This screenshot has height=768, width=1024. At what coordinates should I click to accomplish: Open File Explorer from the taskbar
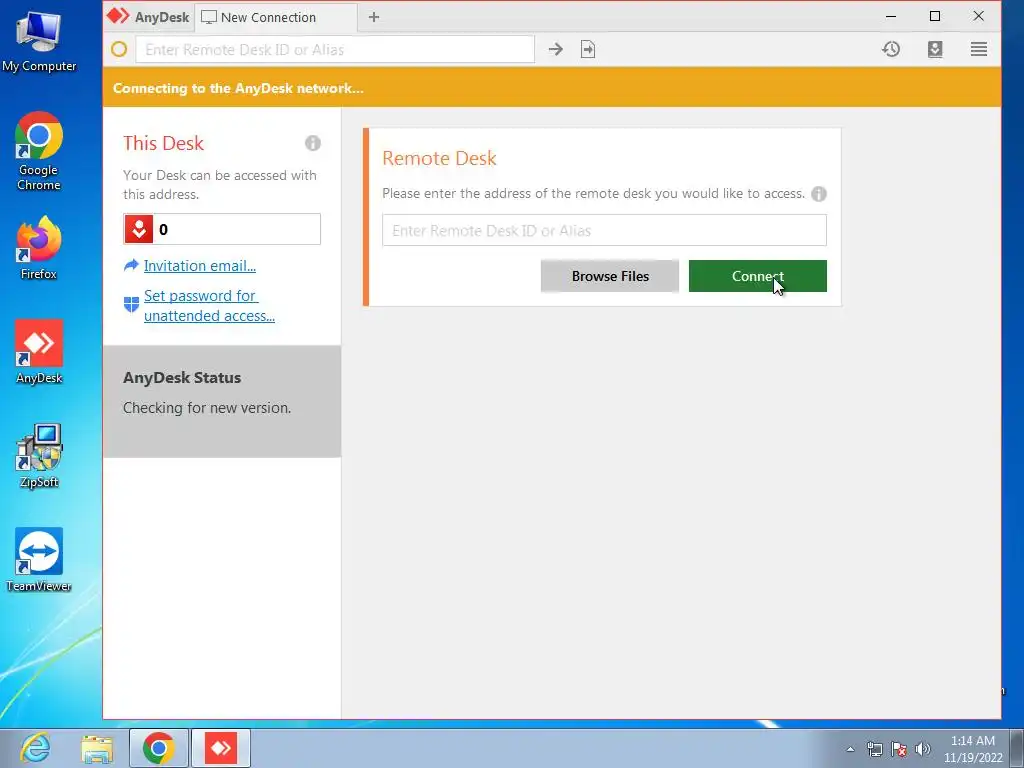[97, 748]
